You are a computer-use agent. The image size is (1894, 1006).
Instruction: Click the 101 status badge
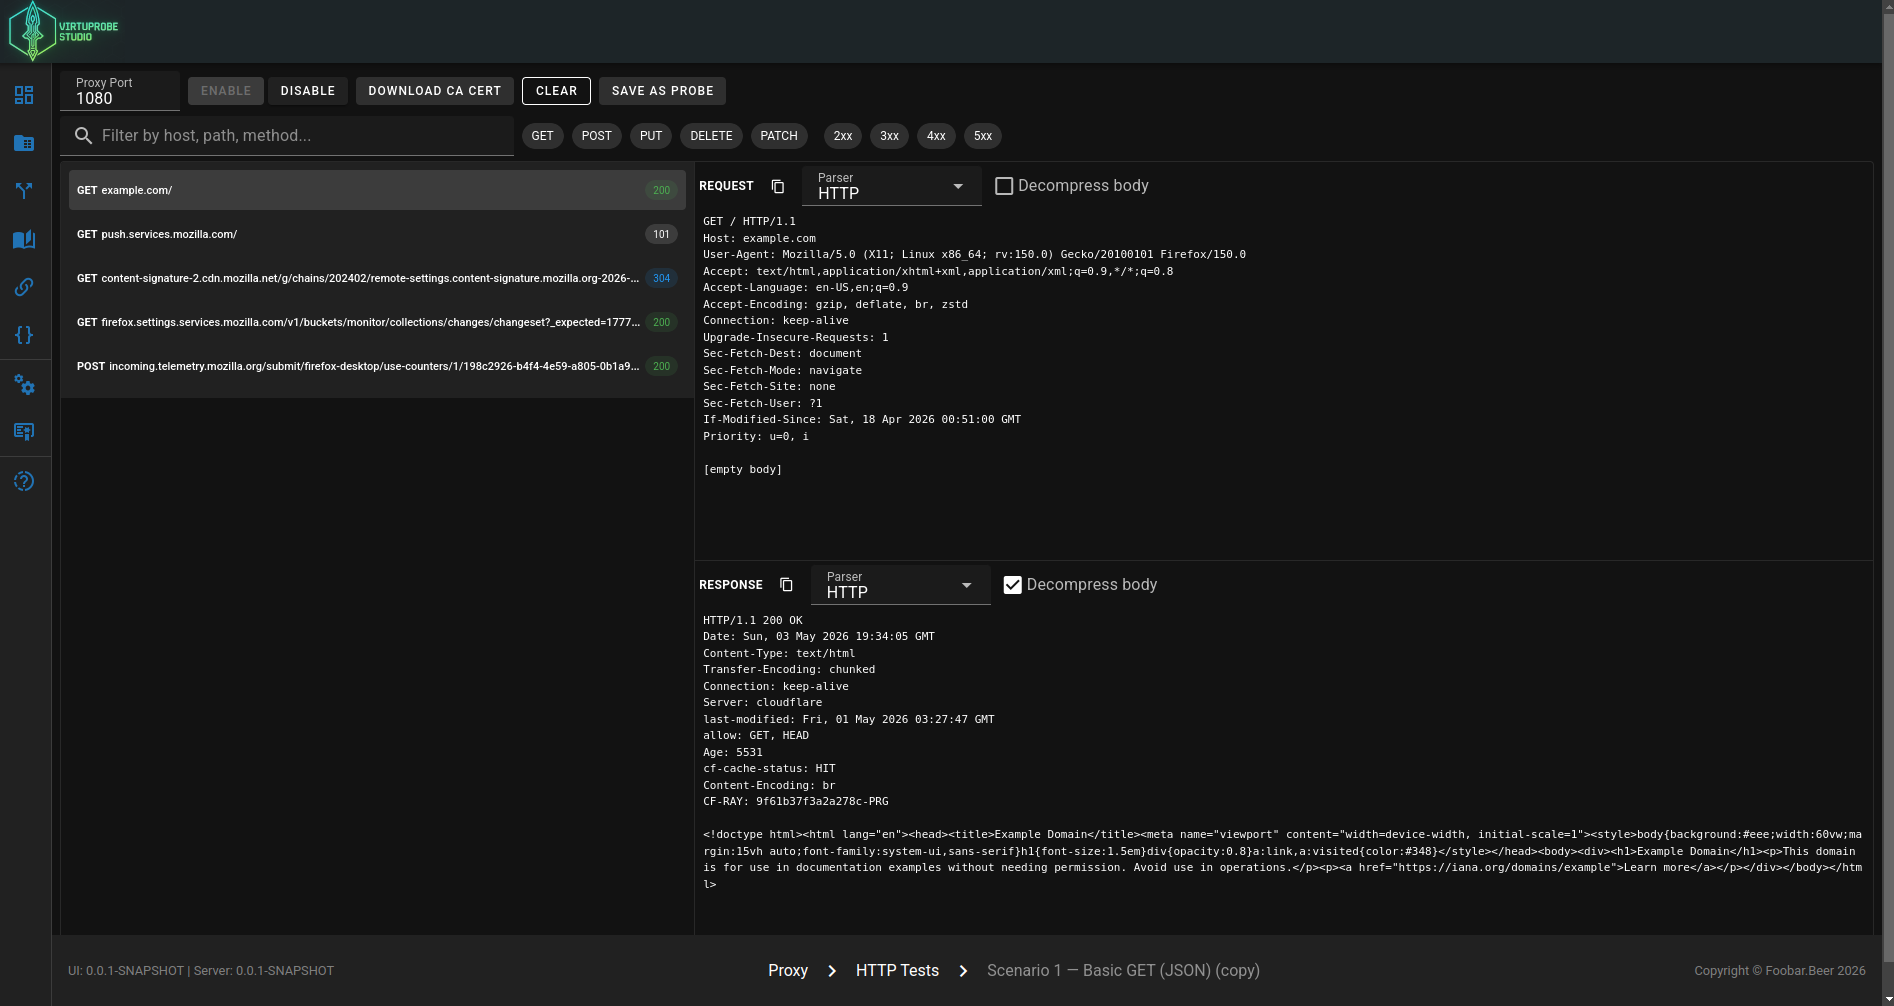point(661,234)
